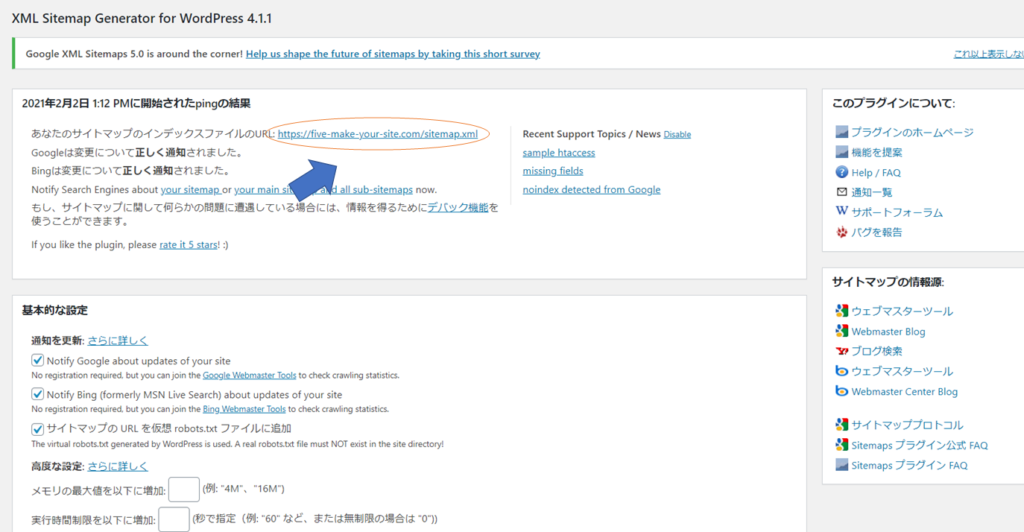Toggle the robots.txt sitemap URL checkbox

tap(37, 429)
